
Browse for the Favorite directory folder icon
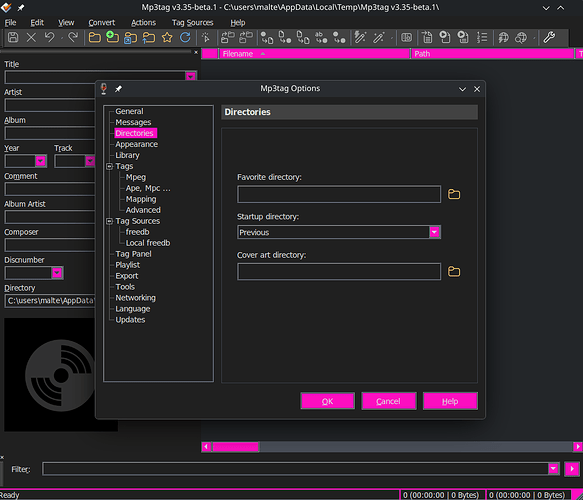(x=454, y=194)
